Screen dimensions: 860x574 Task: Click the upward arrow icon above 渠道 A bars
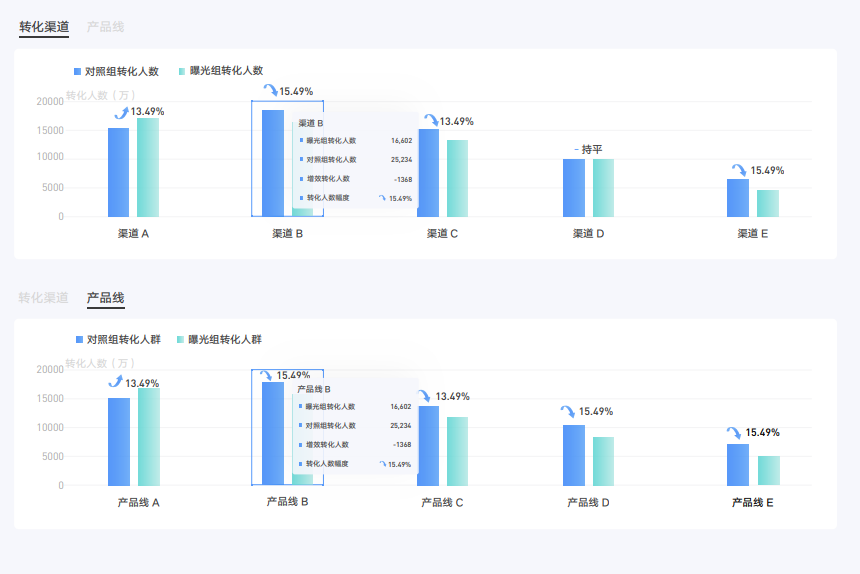pos(121,113)
